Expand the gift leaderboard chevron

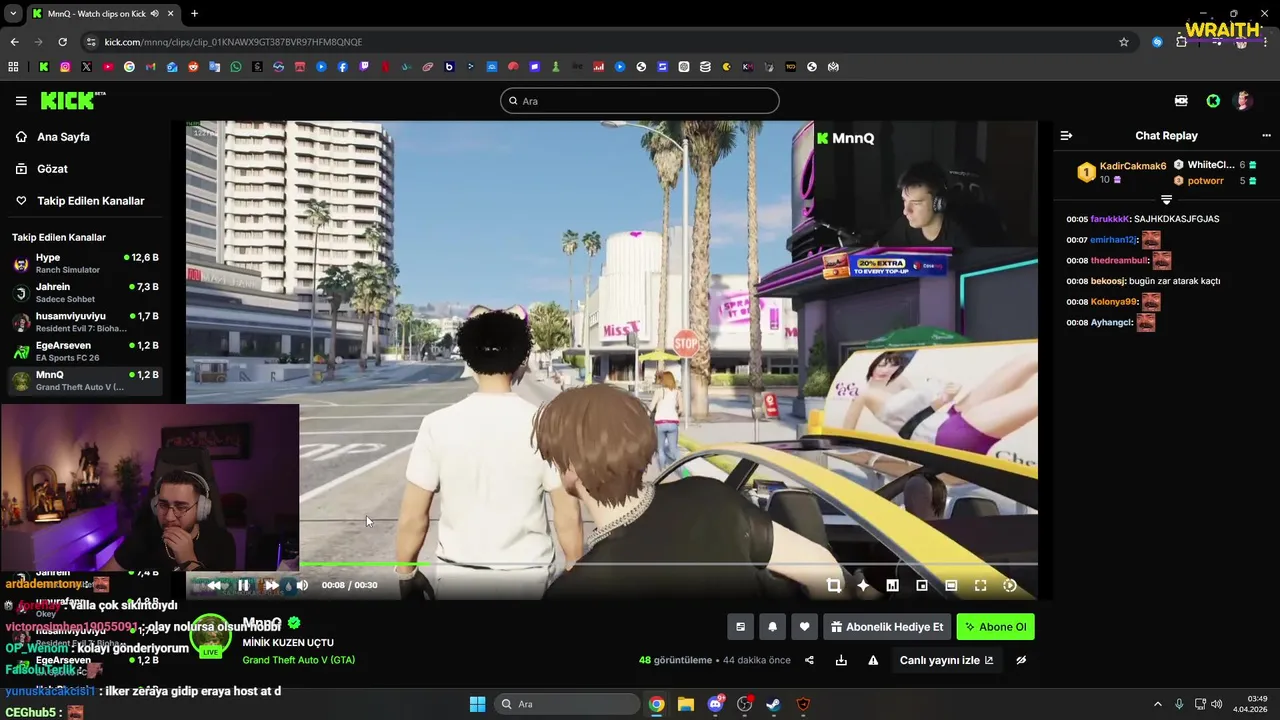[1166, 200]
